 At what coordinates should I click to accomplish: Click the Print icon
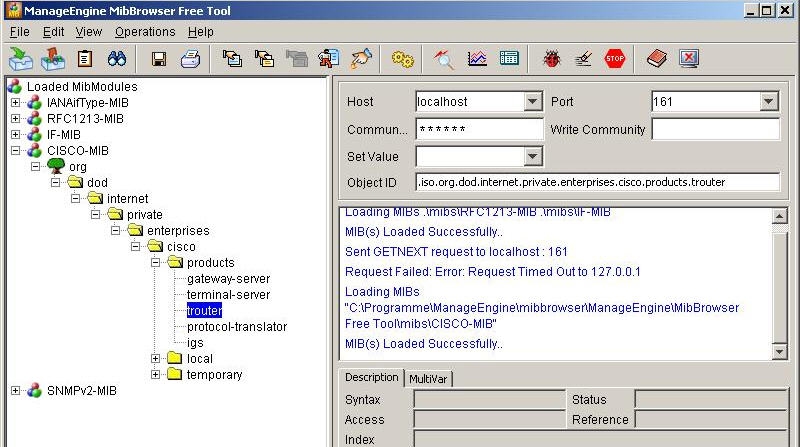(190, 59)
